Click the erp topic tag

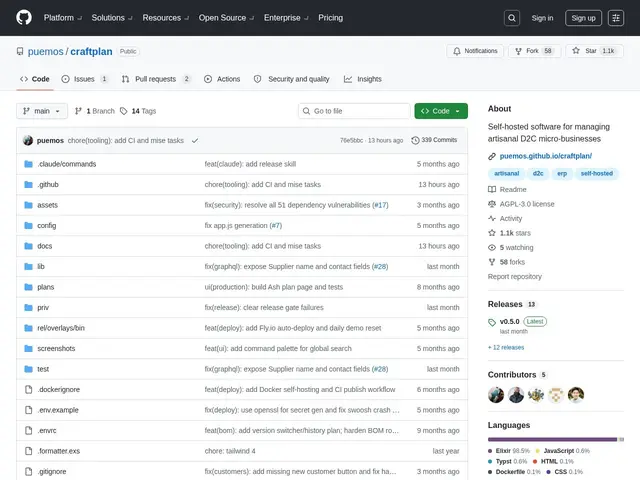(x=562, y=173)
